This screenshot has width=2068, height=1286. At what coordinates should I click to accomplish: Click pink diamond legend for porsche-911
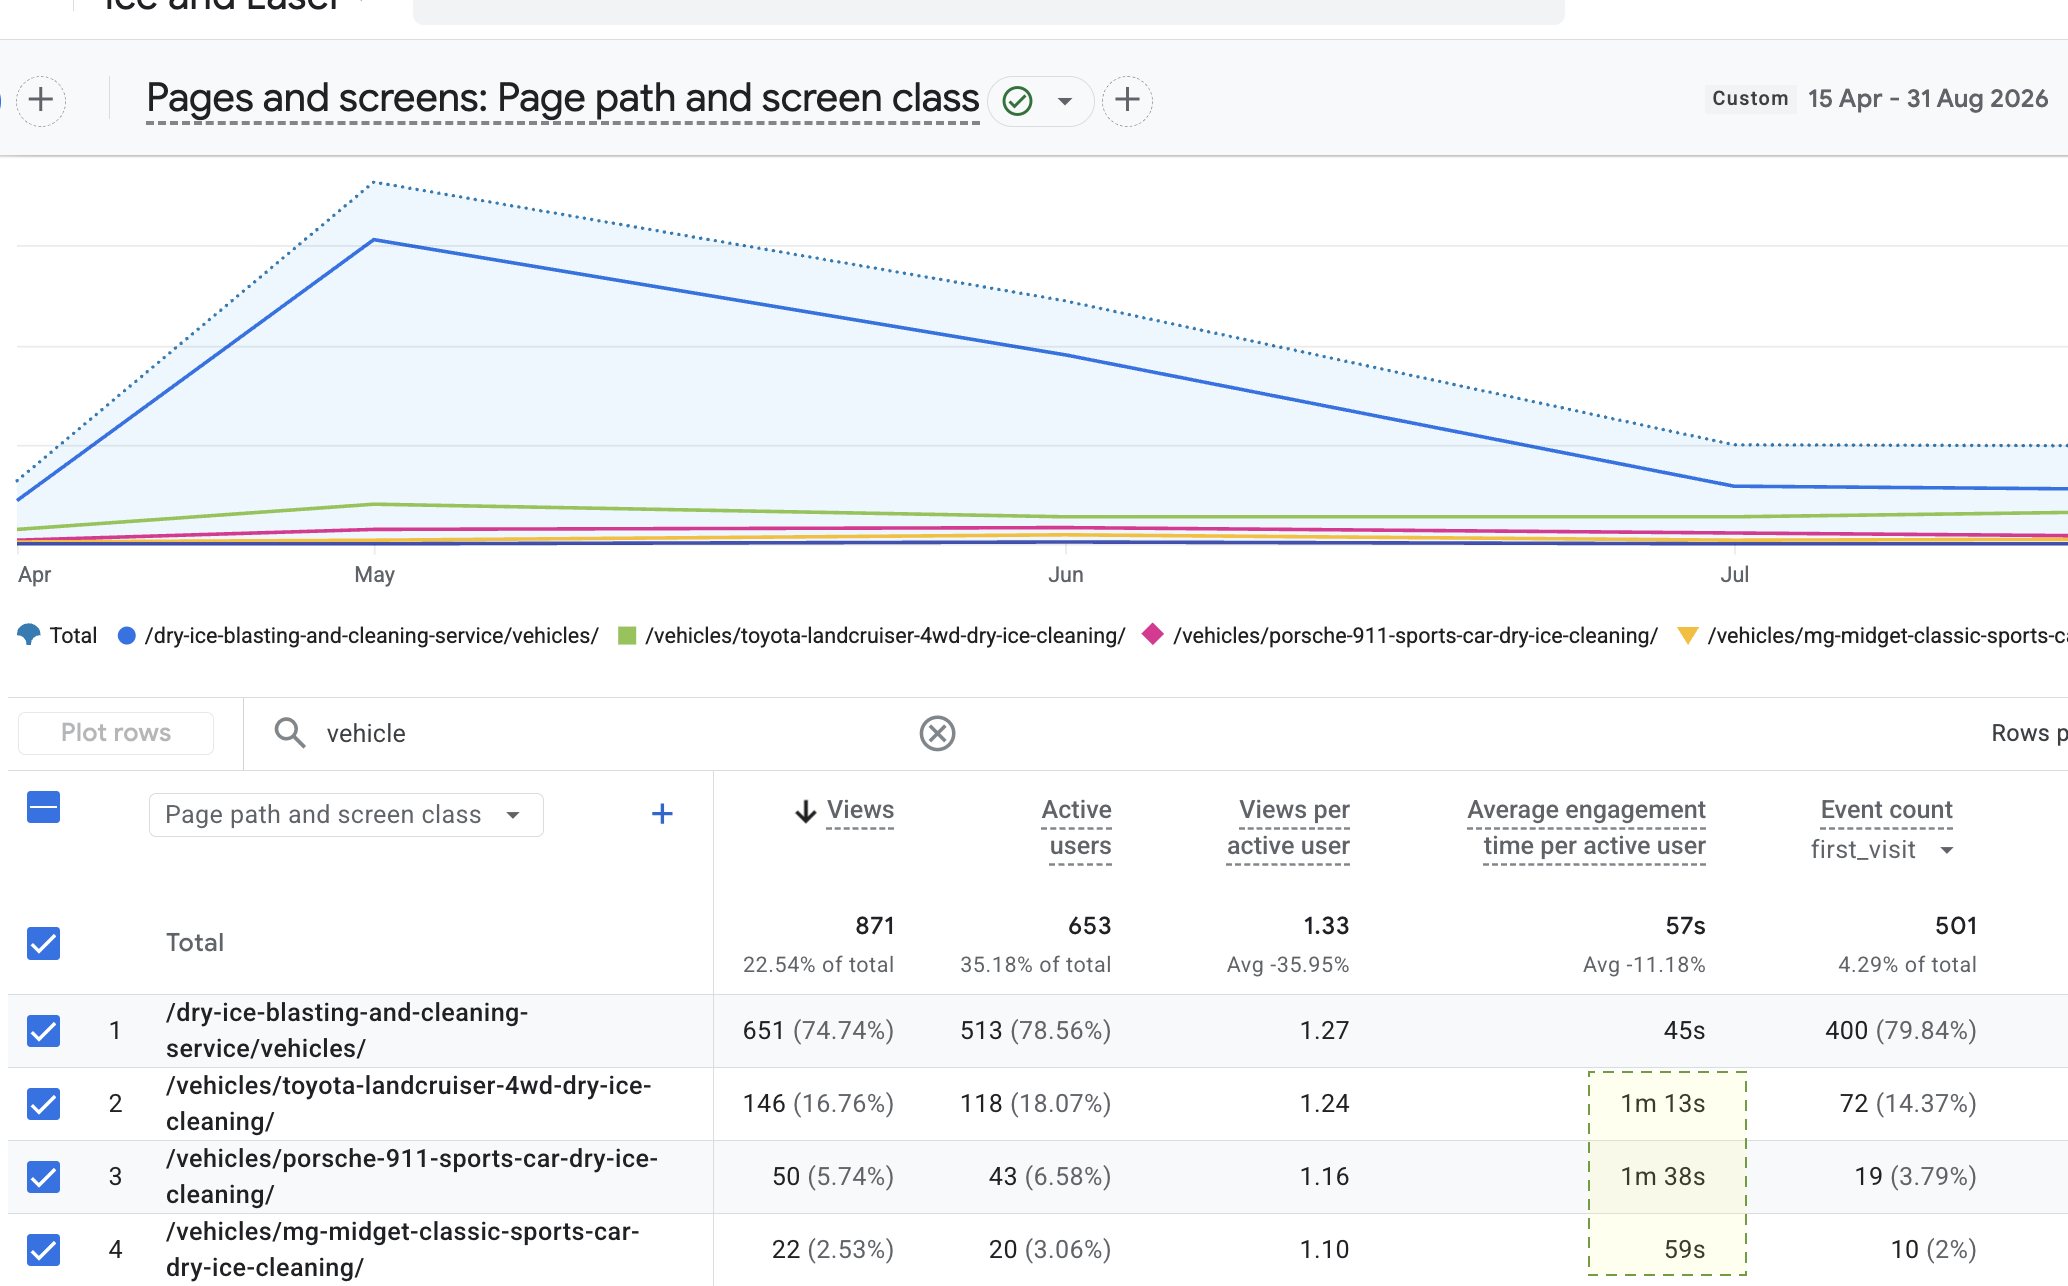(x=1153, y=634)
